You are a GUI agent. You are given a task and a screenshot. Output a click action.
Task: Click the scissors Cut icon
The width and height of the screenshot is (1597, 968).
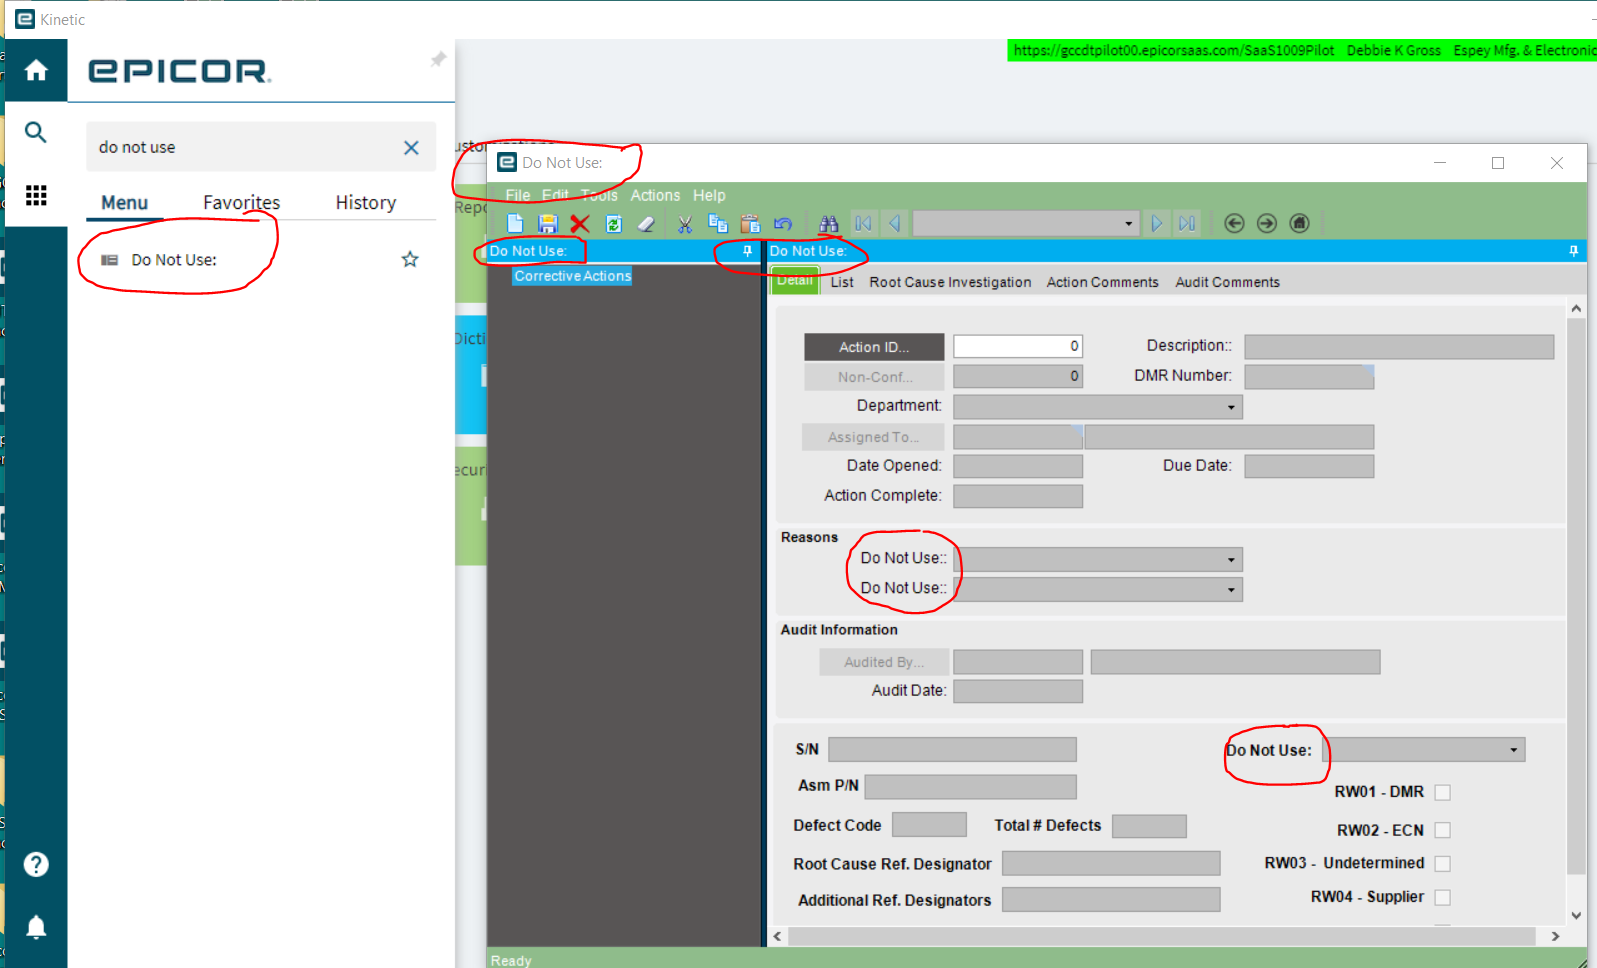pyautogui.click(x=685, y=224)
